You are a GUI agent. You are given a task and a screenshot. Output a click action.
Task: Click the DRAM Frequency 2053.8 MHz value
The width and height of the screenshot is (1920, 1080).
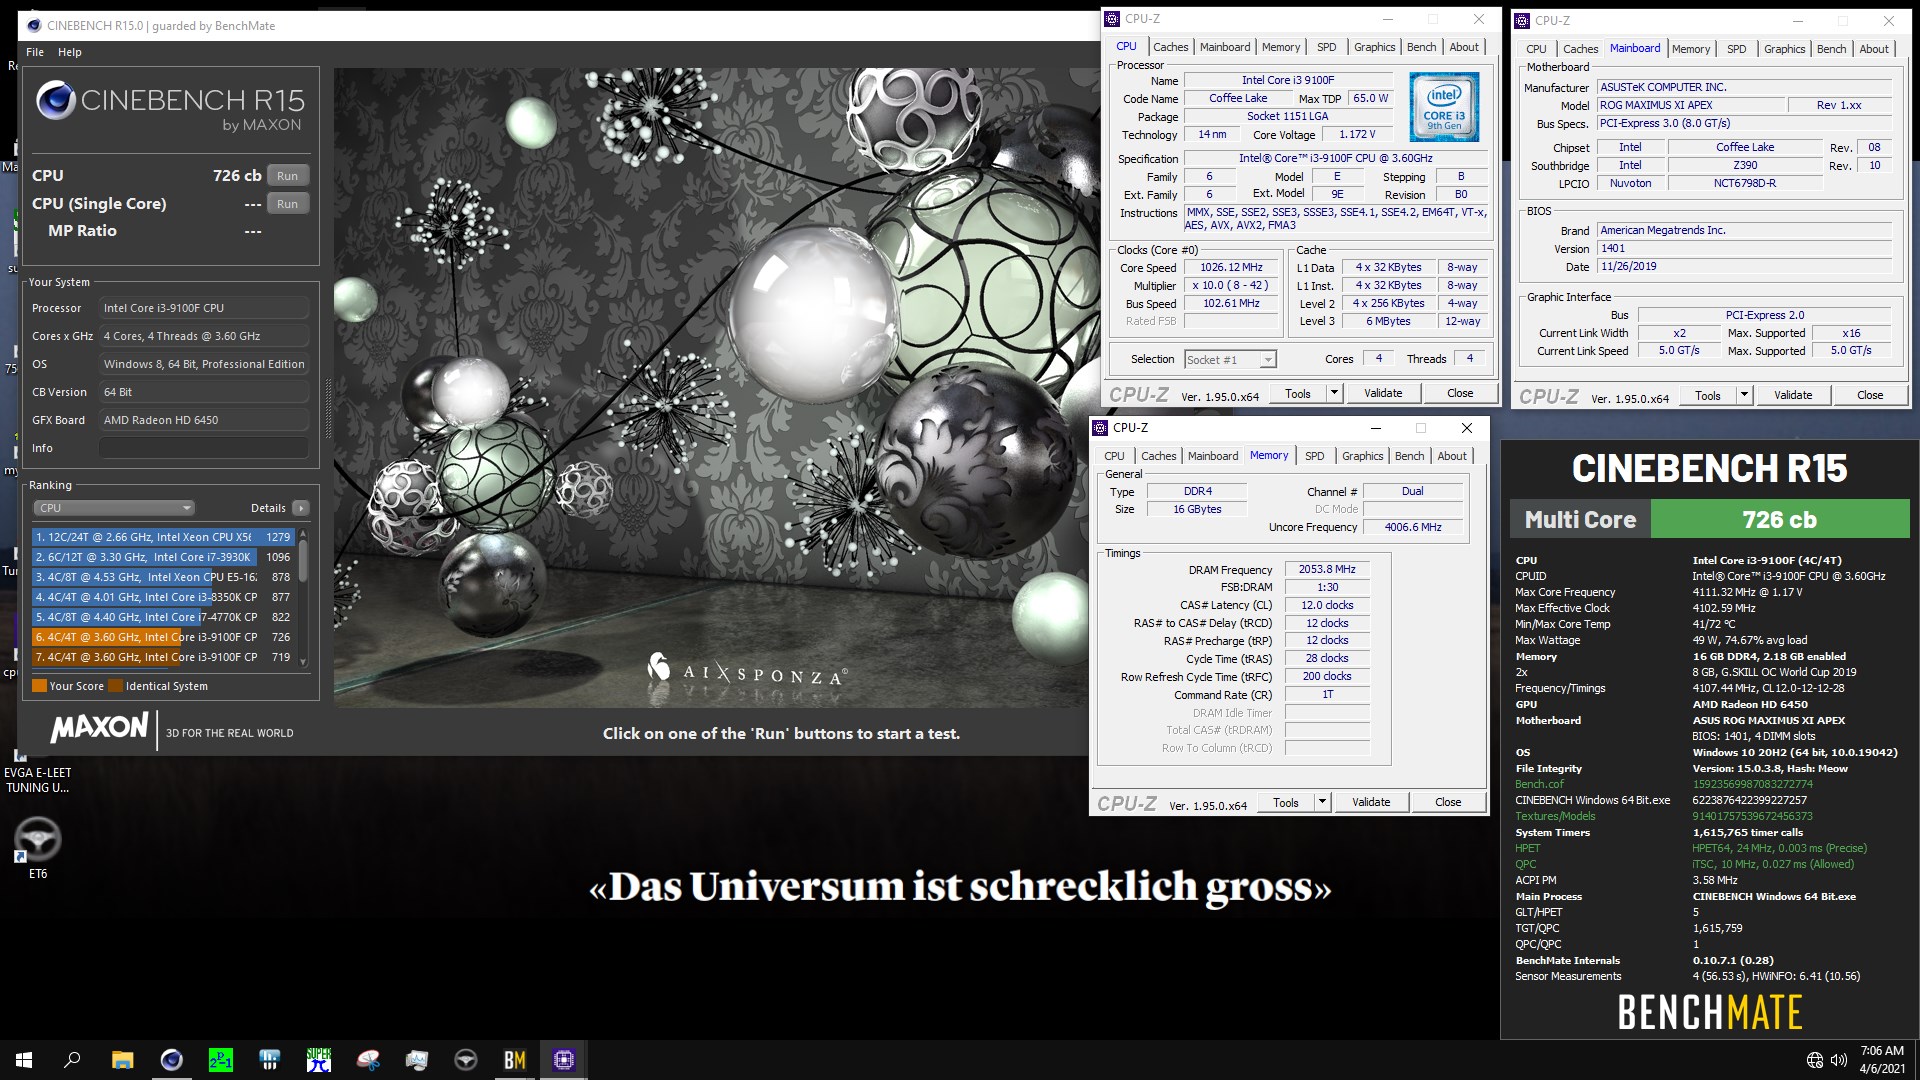(1327, 569)
